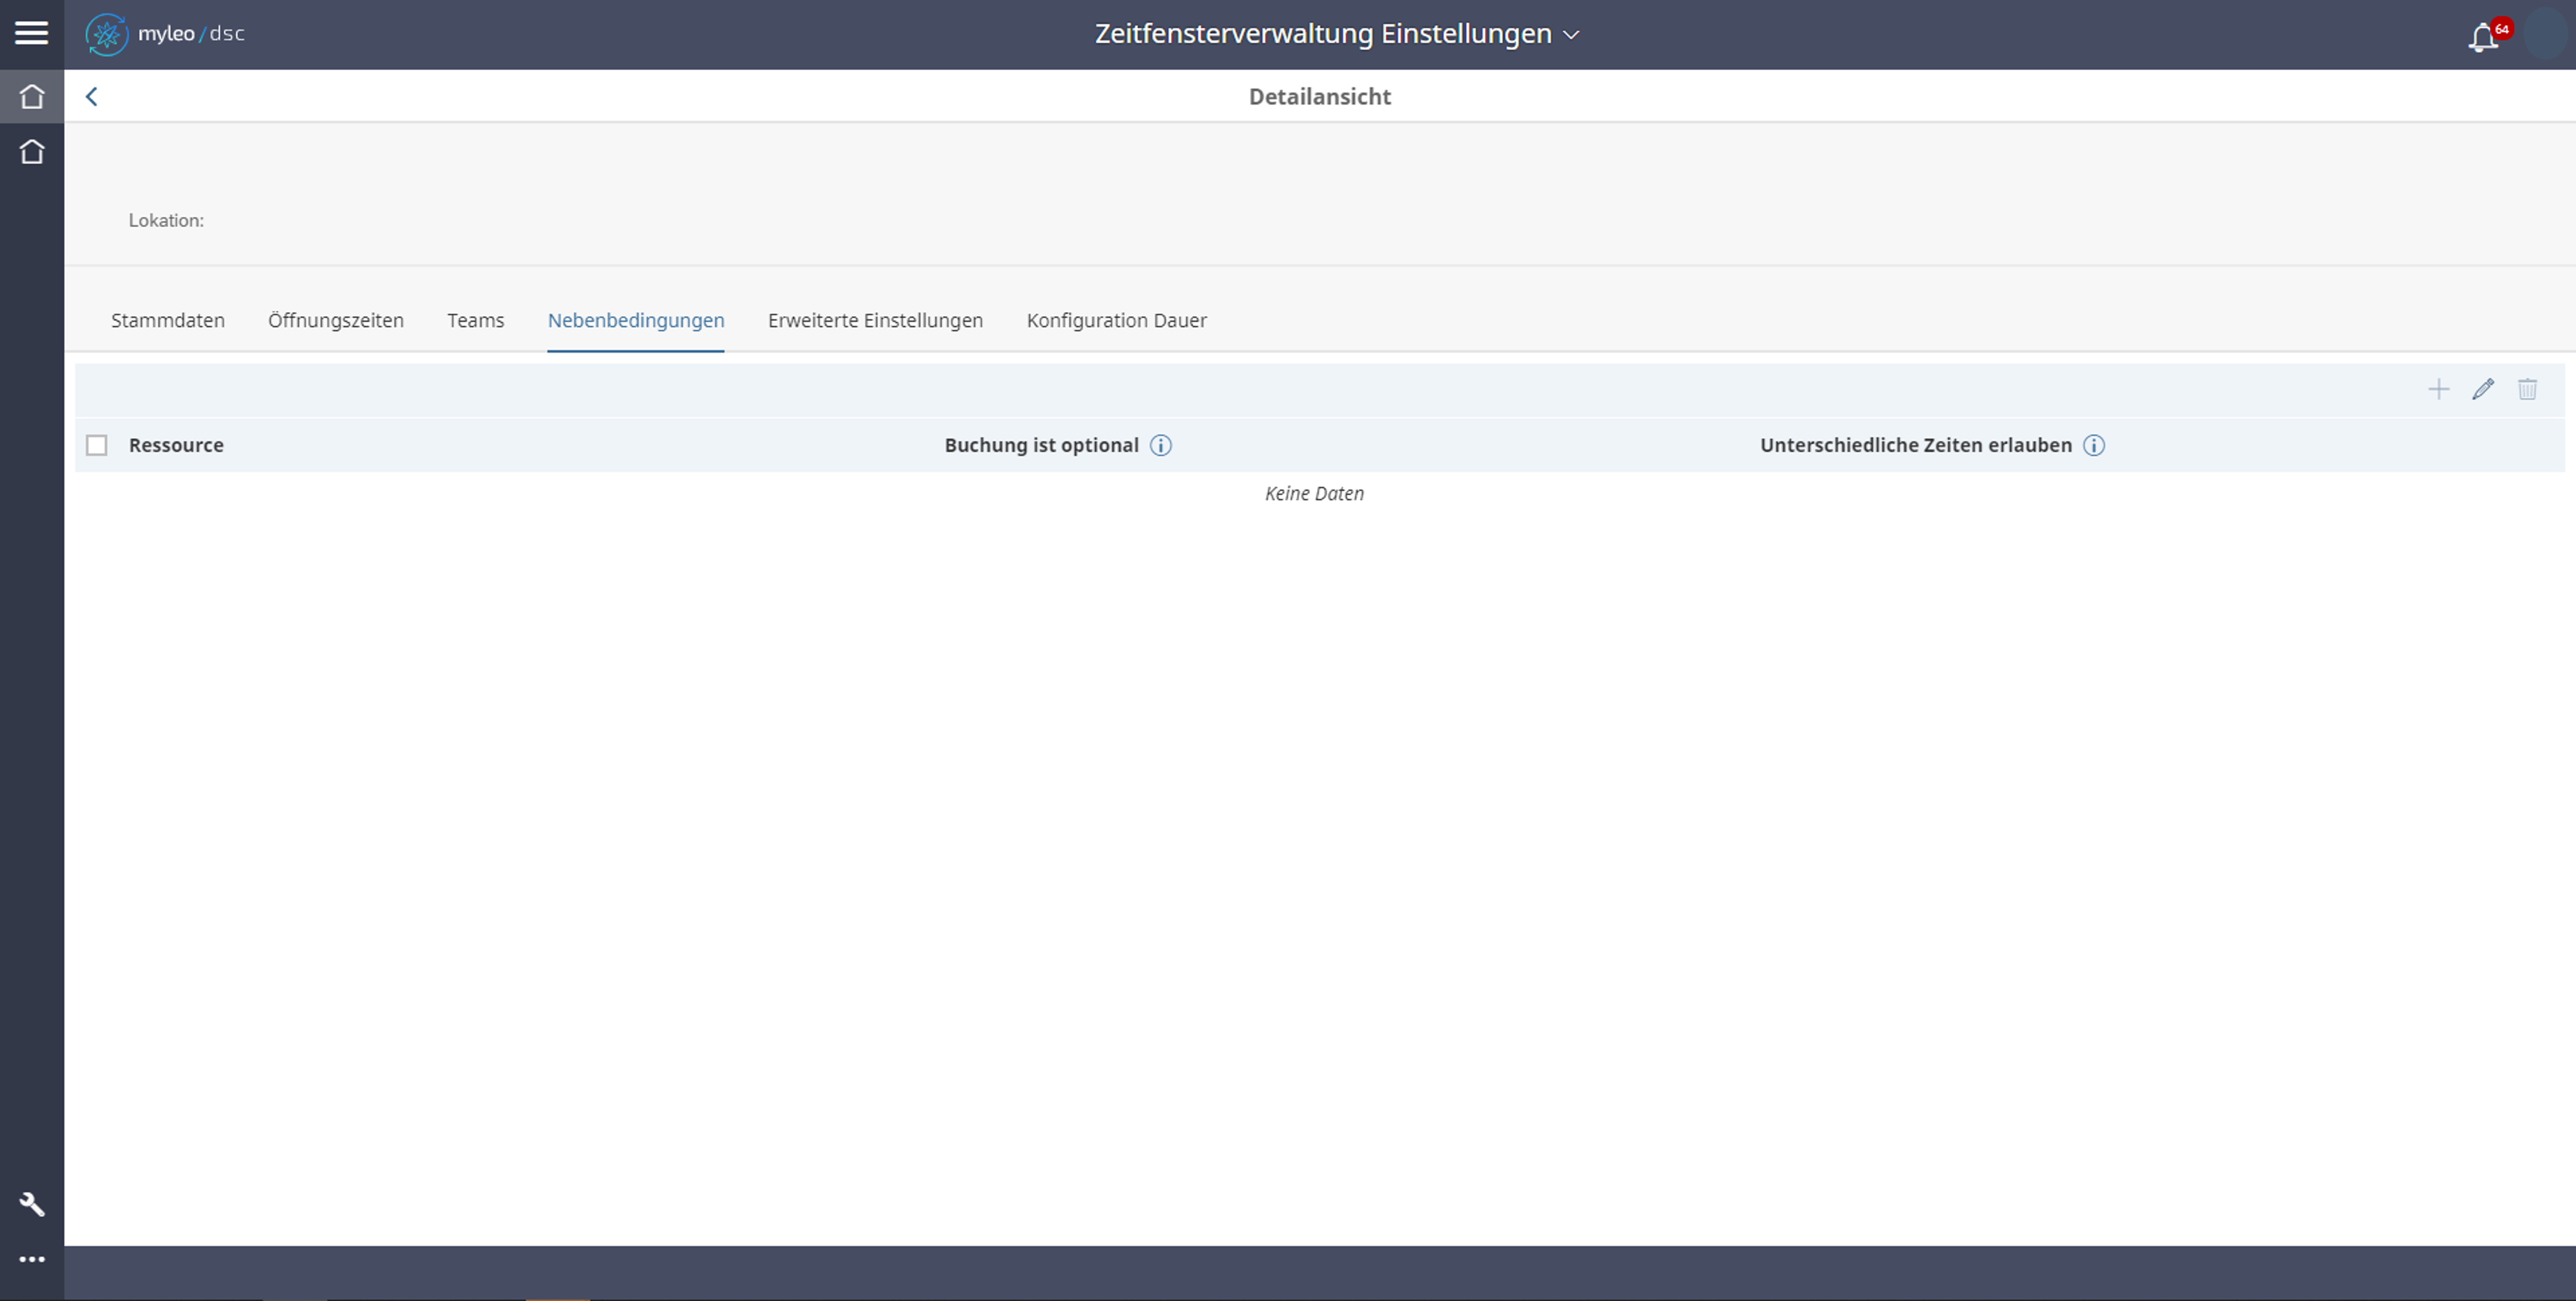Click the three-dot more options icon
The image size is (2576, 1301).
coord(32,1259)
